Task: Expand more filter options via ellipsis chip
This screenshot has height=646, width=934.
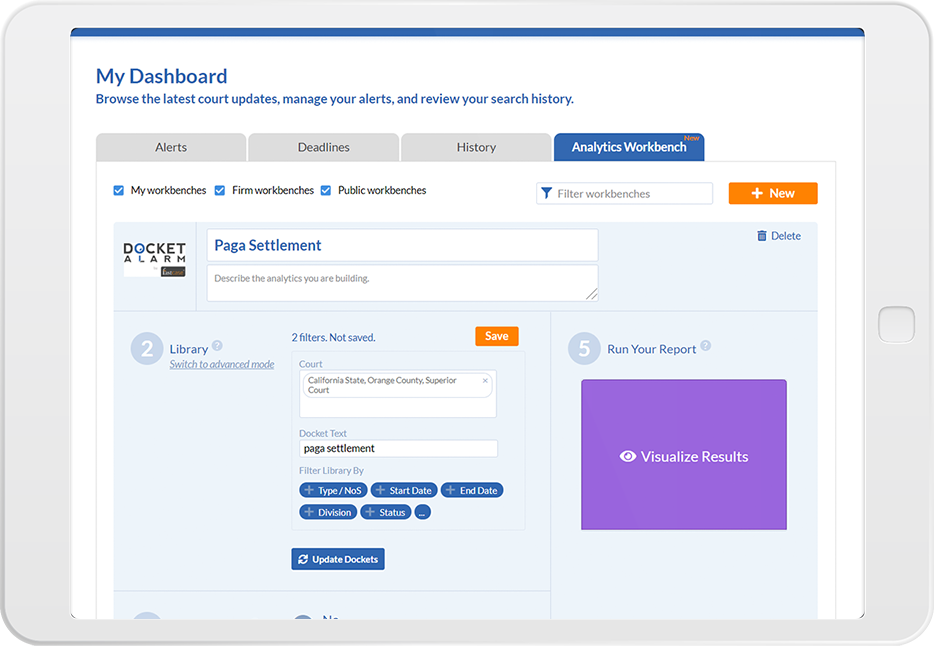Action: 422,512
